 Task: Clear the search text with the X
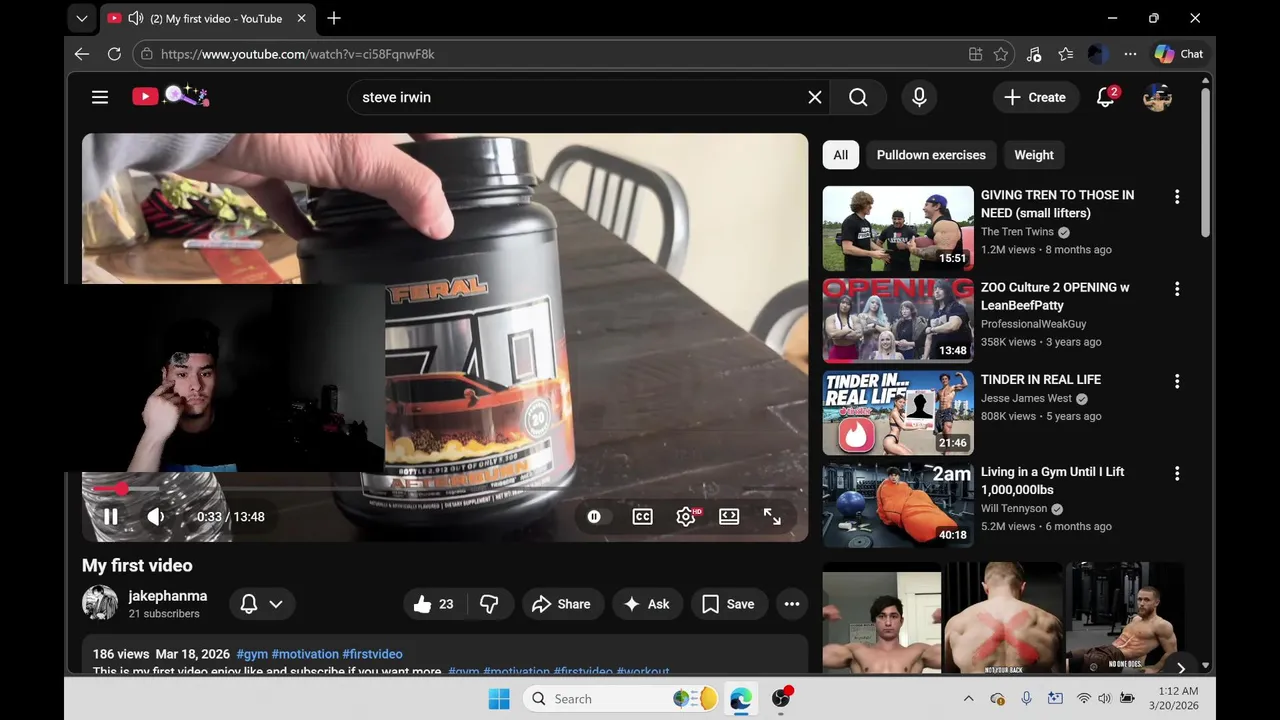pos(815,97)
